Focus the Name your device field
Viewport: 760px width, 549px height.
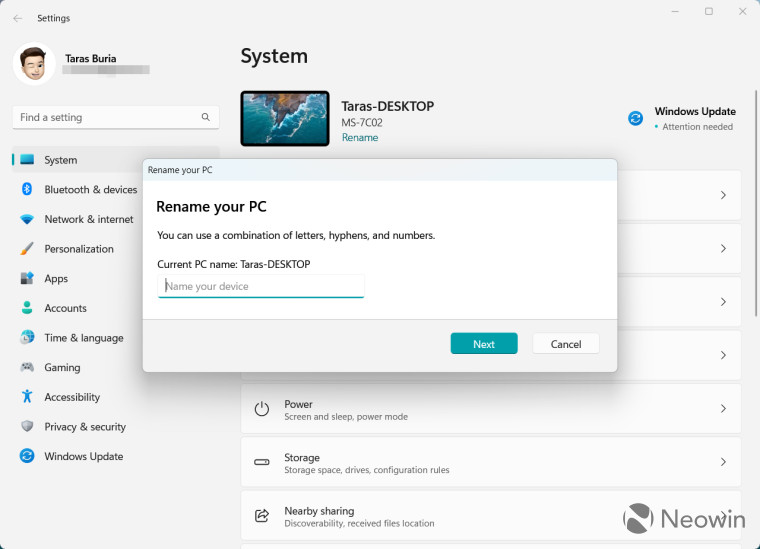click(261, 286)
